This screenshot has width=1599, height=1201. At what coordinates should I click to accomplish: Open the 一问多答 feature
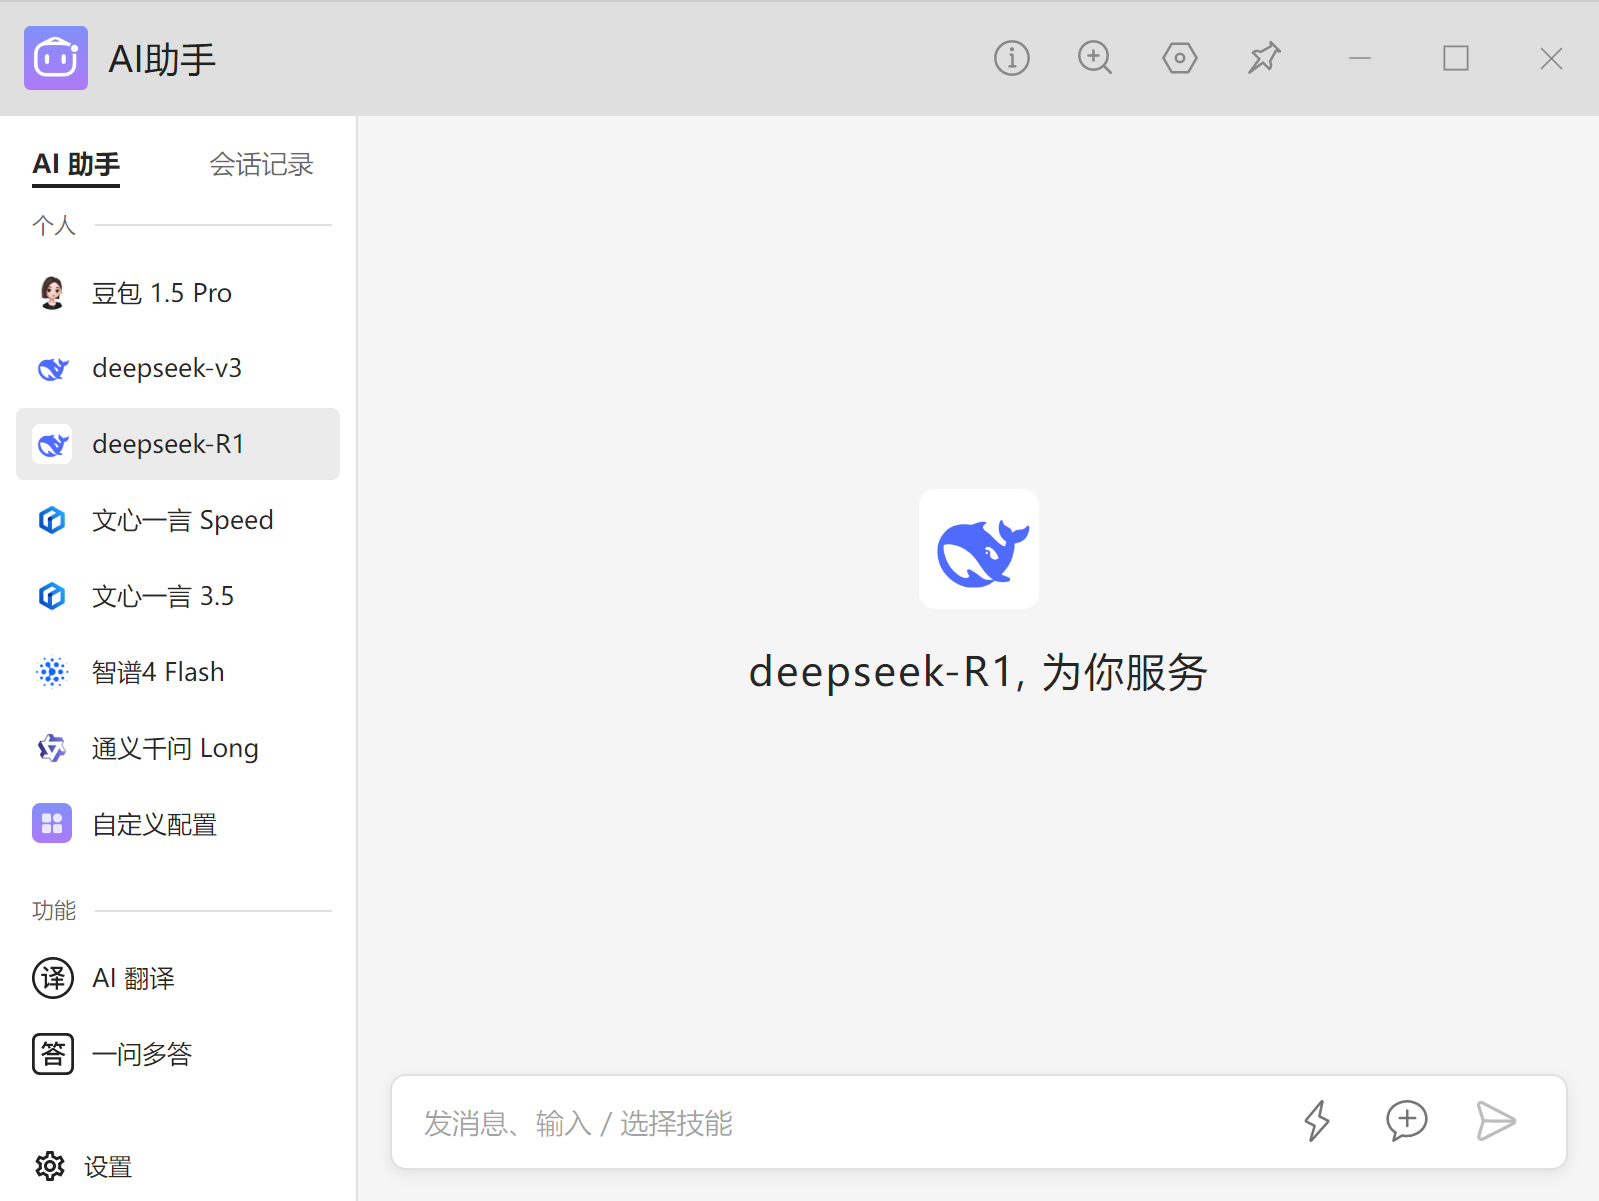[x=178, y=1054]
